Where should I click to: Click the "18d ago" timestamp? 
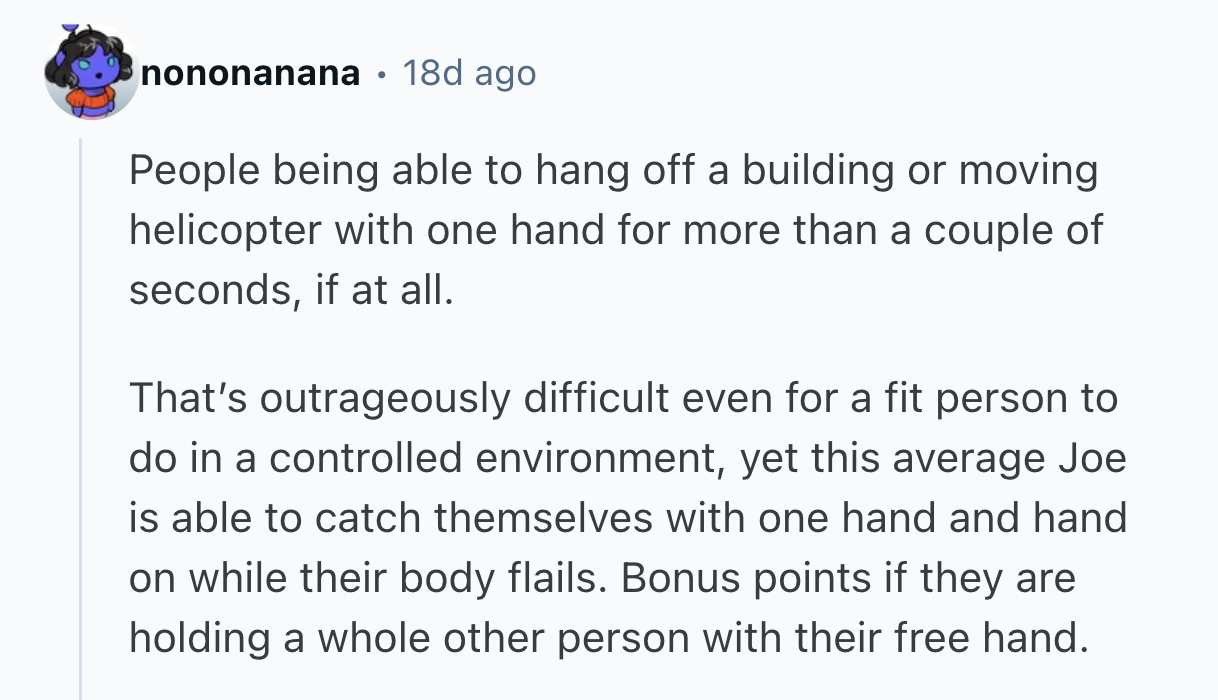point(468,73)
